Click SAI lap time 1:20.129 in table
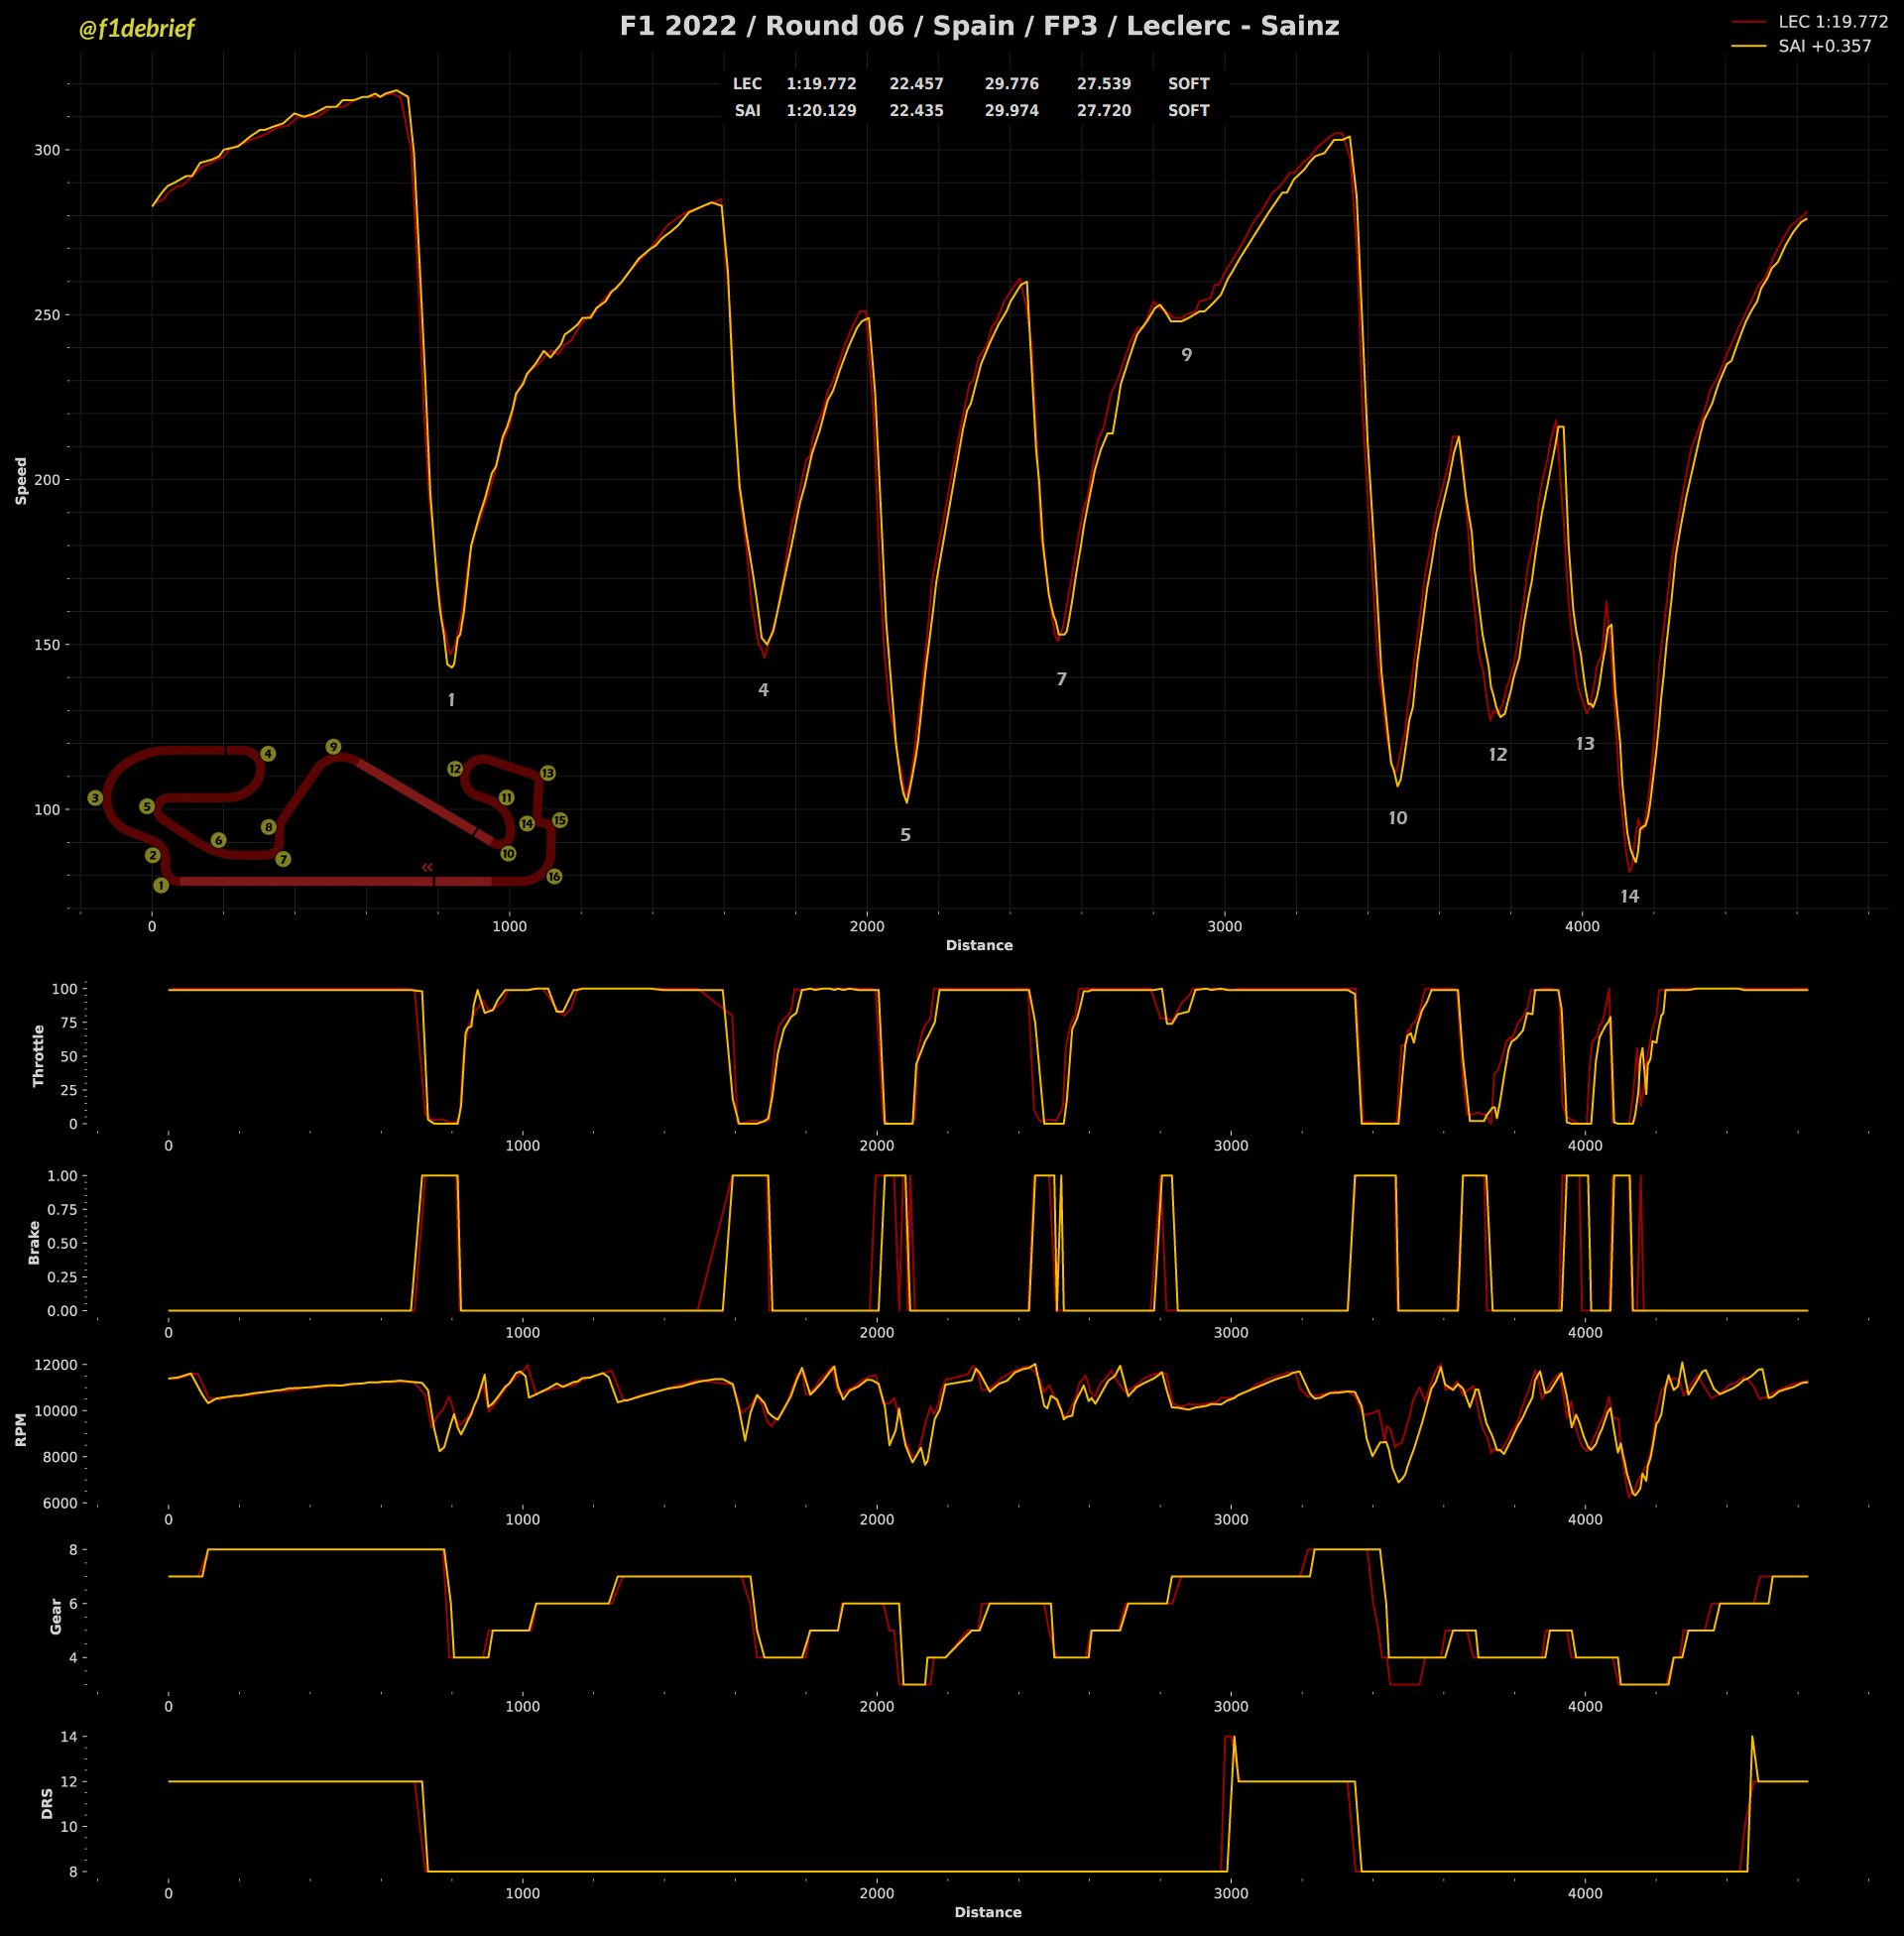Screen dimensions: 1904x1936 point(821,111)
